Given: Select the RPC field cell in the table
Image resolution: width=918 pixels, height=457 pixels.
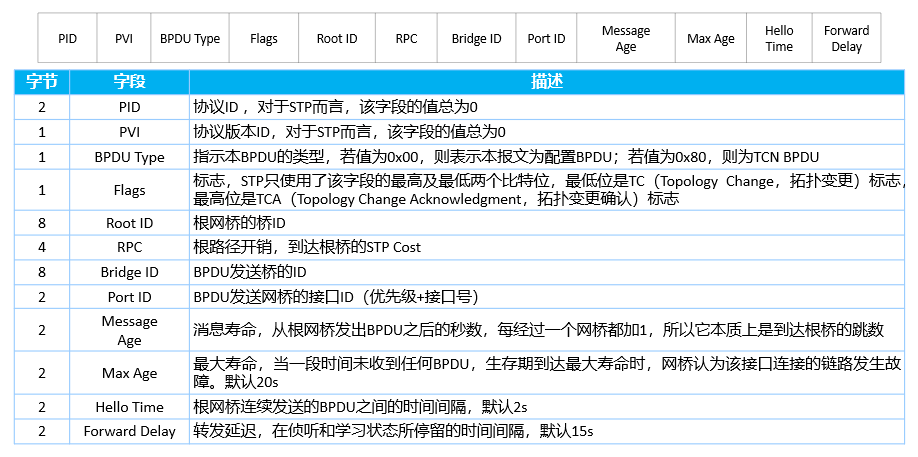Looking at the screenshot, I should click(129, 248).
